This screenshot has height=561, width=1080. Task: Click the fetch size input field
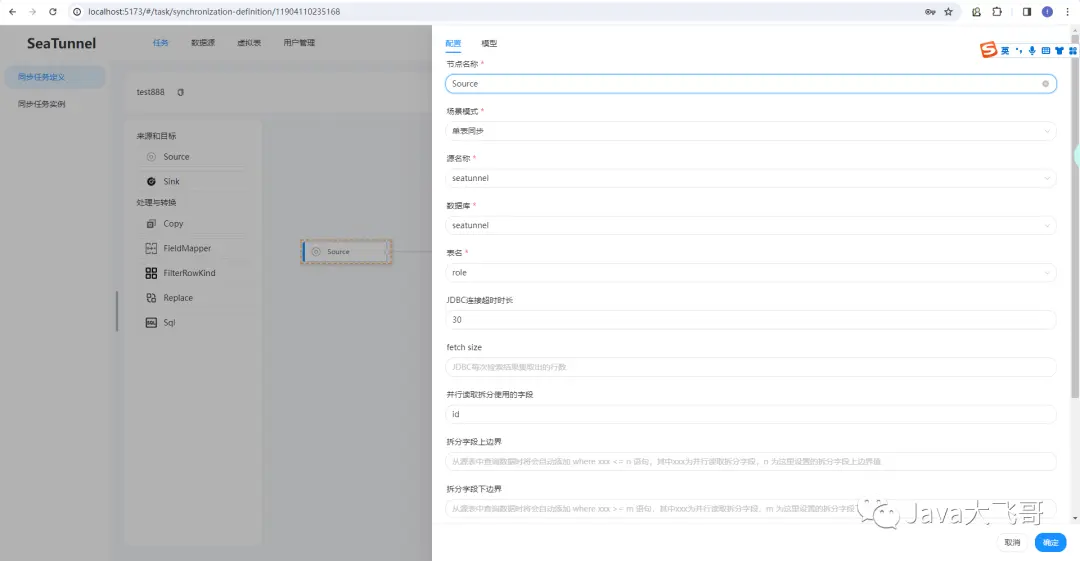[x=751, y=367]
